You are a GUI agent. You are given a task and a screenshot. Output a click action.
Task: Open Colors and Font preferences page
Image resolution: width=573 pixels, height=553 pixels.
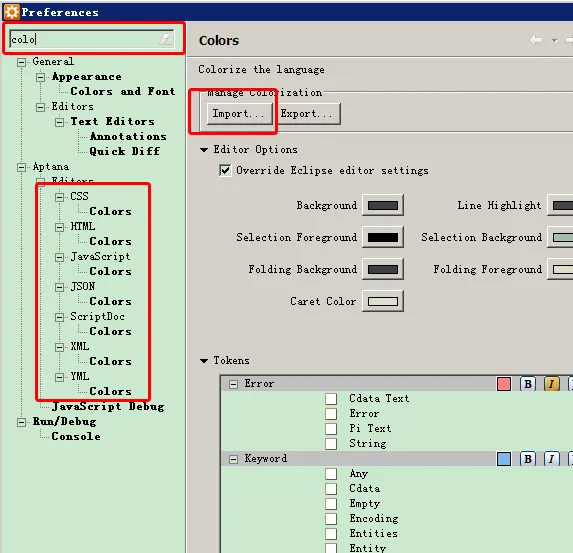coord(123,91)
